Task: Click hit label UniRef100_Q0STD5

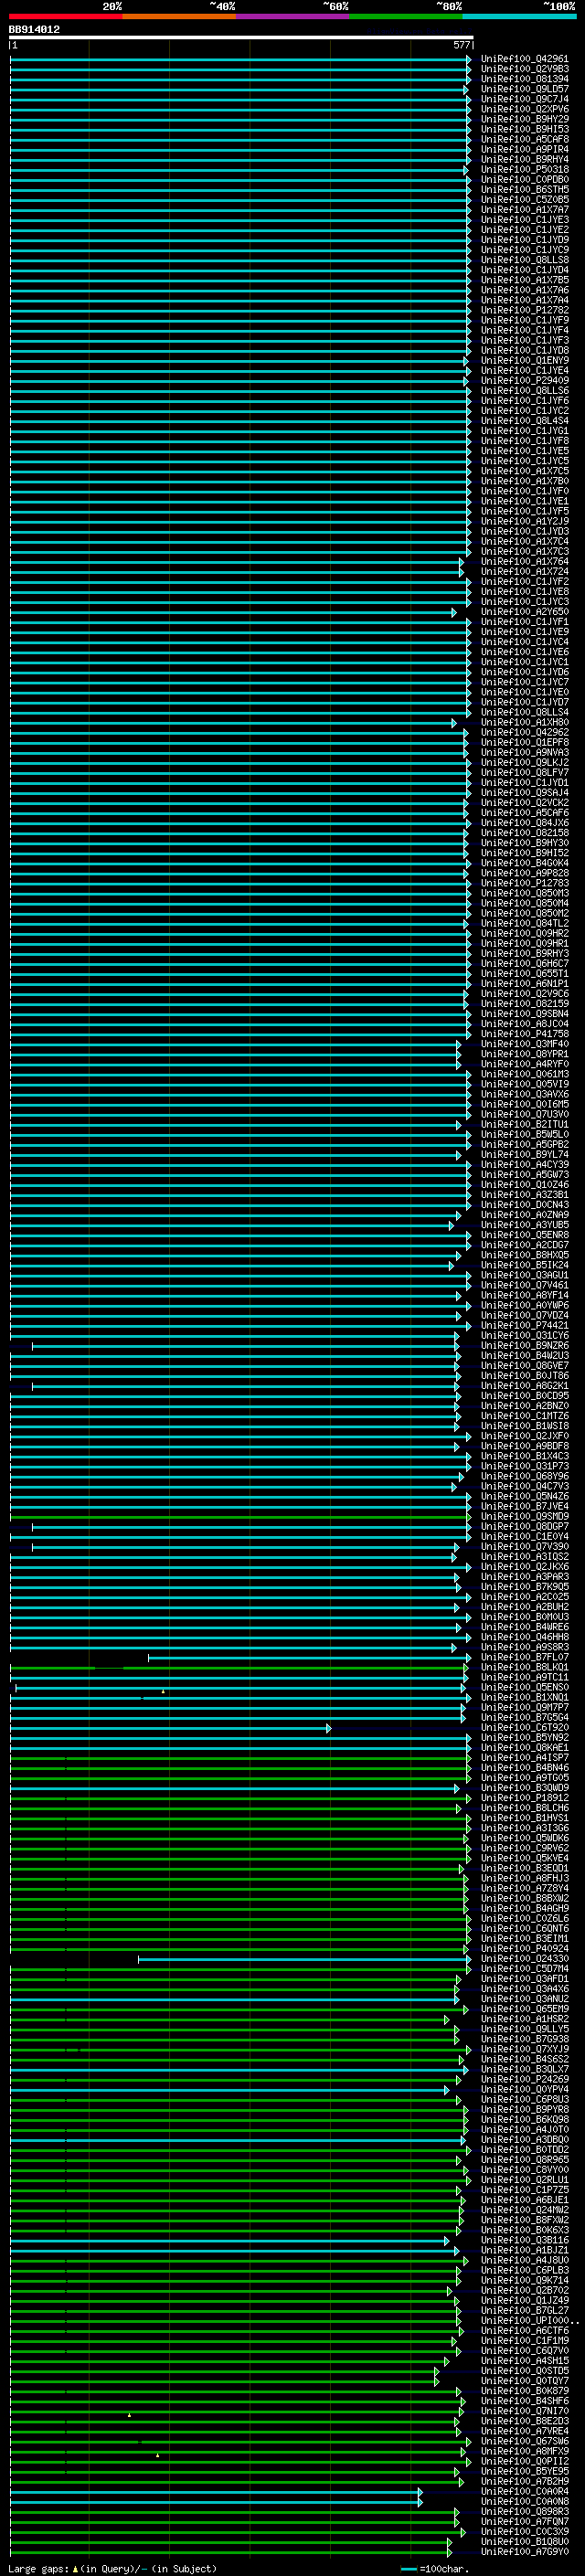Action: (x=524, y=2370)
